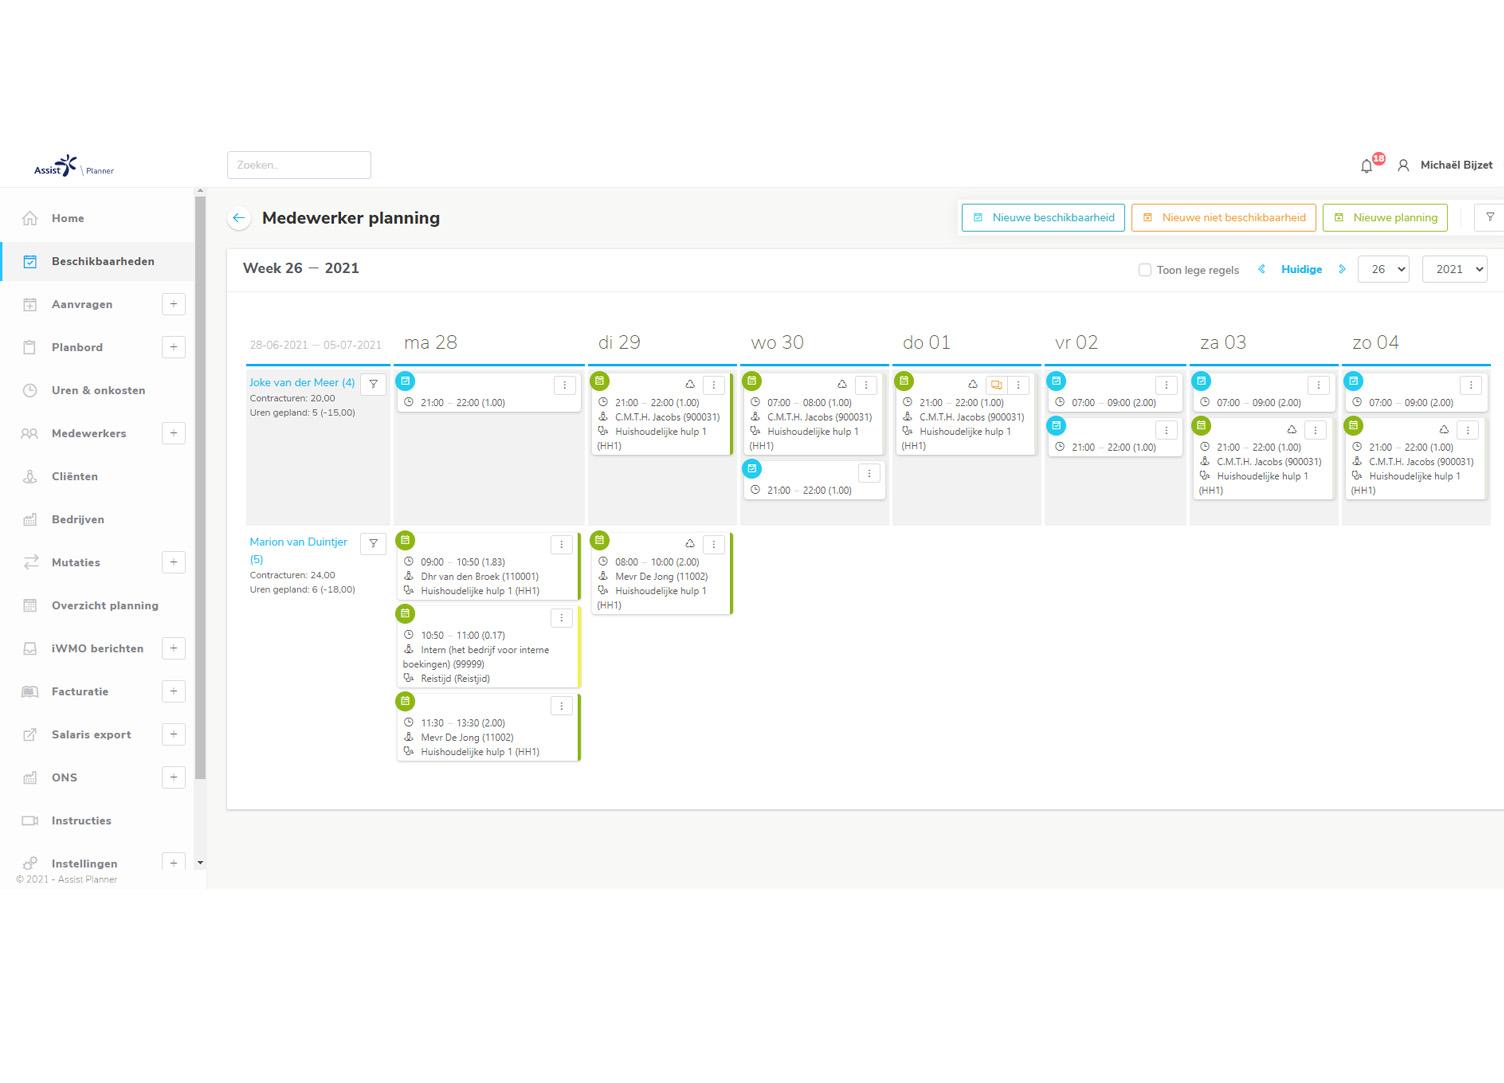Open the week number 26 dropdown

coord(1383,269)
